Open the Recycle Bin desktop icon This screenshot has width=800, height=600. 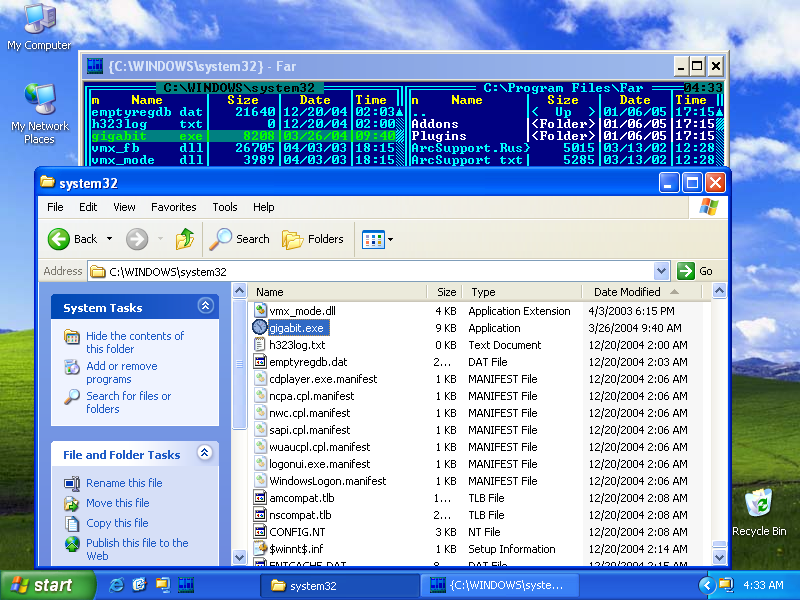click(759, 512)
